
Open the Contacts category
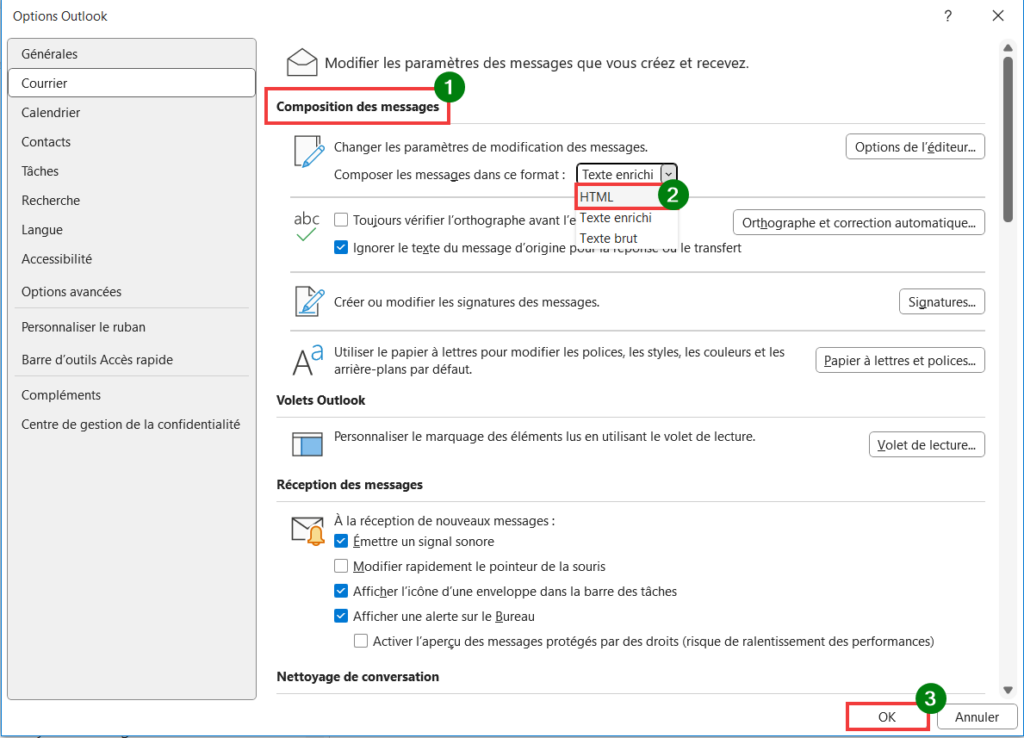[x=132, y=142]
